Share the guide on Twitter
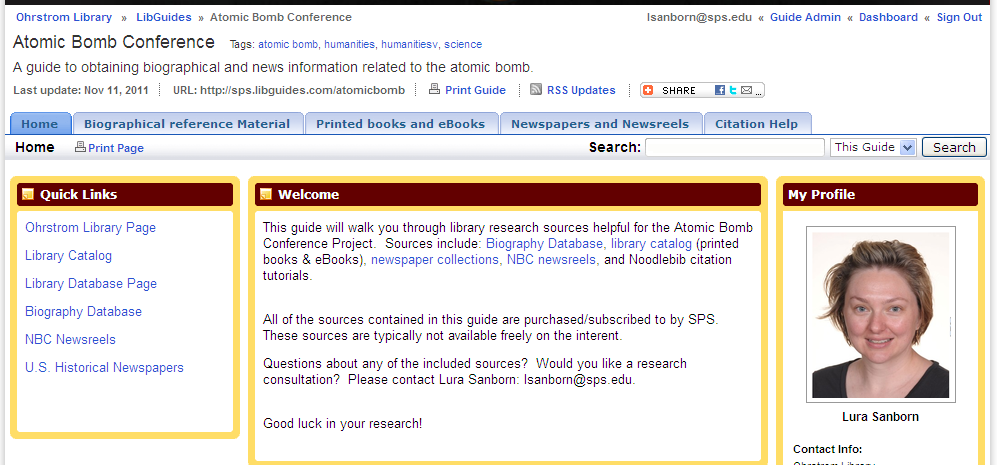Screen dimensions: 997x465 pos(733,90)
